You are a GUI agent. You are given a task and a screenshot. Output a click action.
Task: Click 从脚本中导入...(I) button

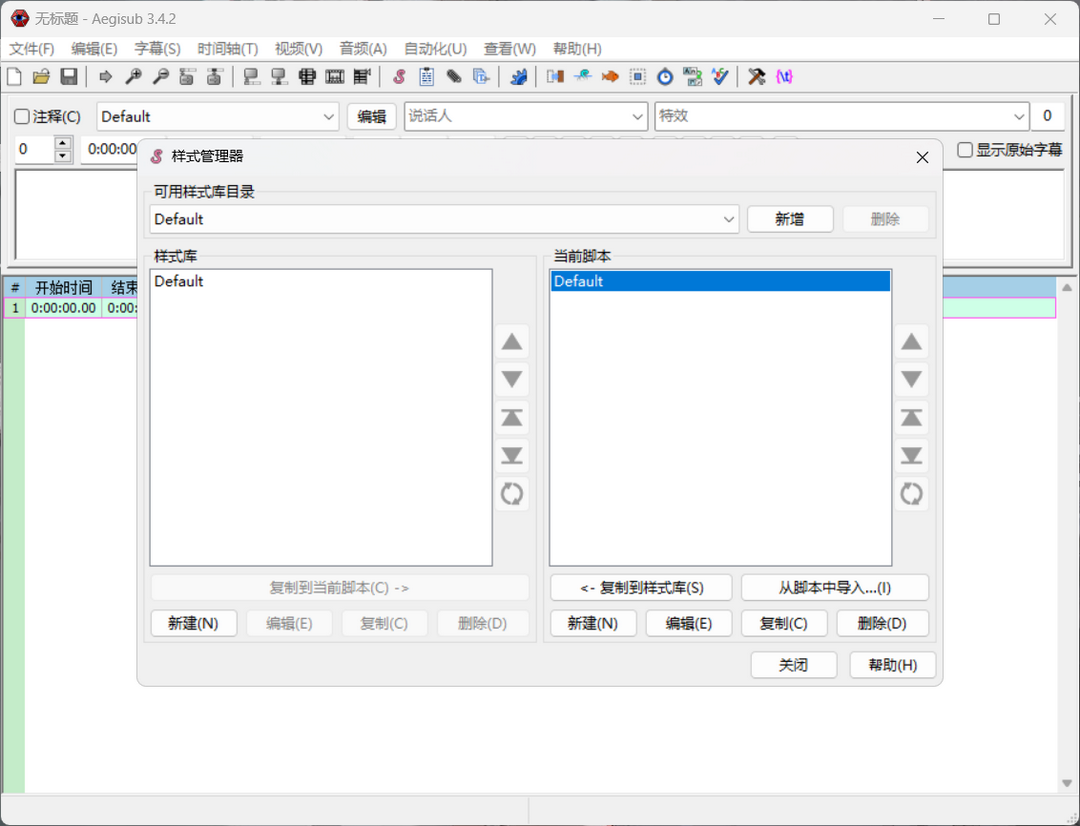(x=834, y=587)
